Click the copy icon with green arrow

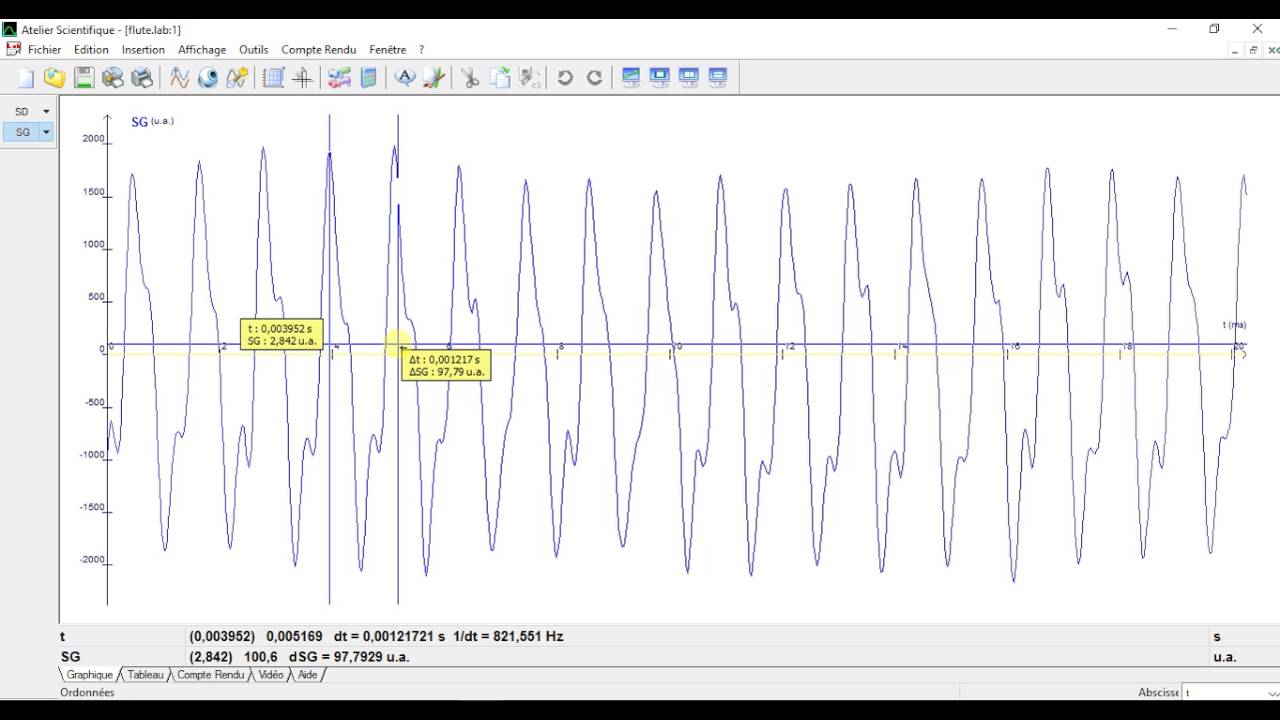tap(500, 78)
